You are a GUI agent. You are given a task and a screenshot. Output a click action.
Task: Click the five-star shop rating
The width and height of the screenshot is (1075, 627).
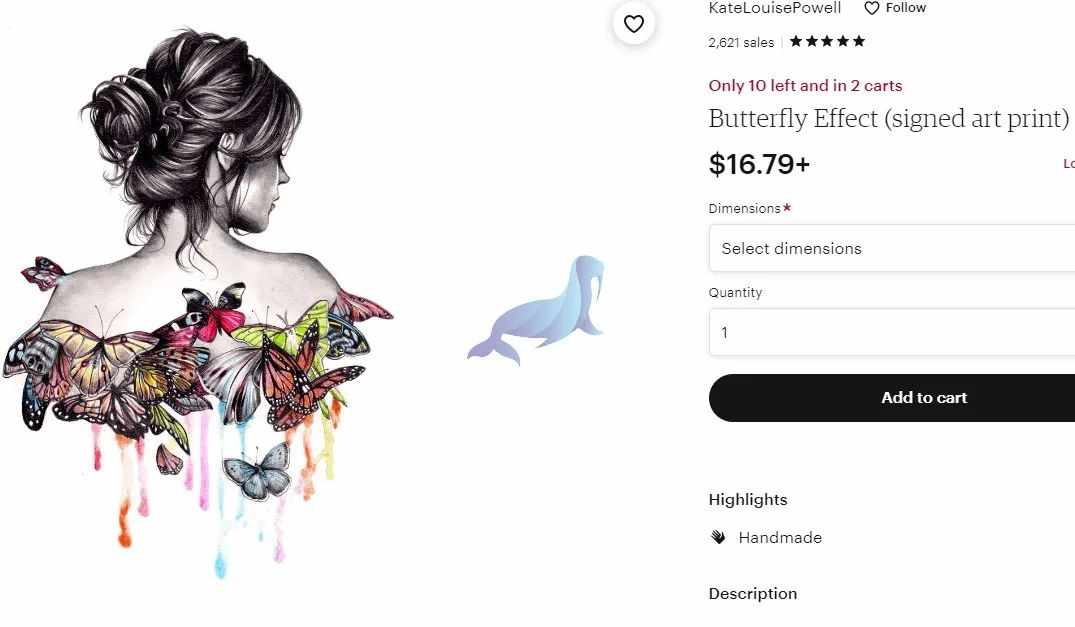pos(827,41)
